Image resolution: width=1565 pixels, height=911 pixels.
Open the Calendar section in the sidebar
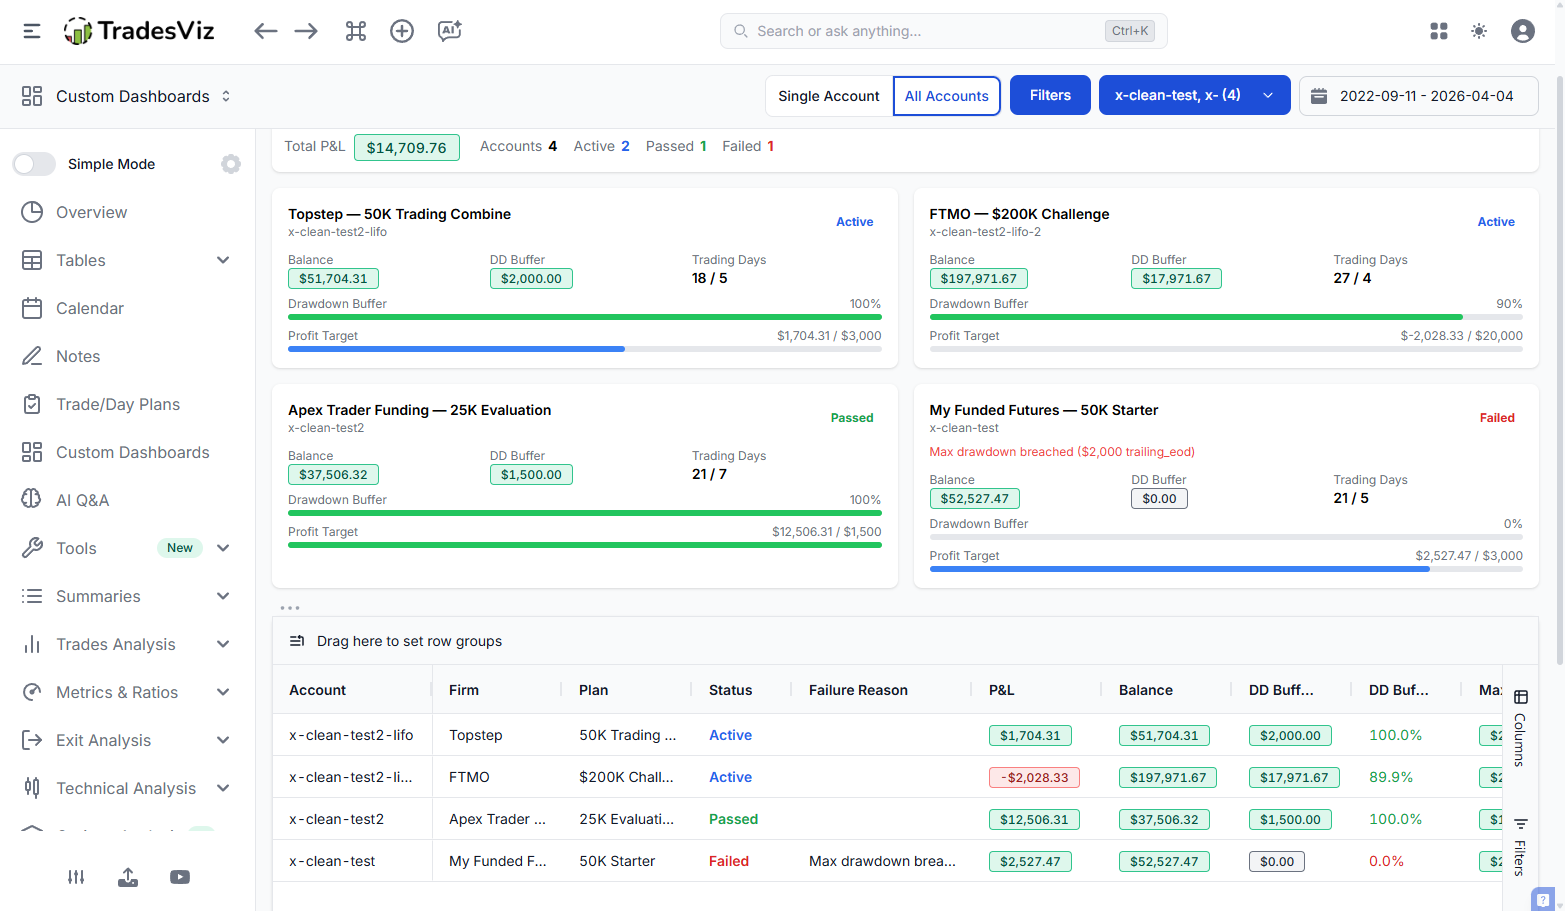88,308
